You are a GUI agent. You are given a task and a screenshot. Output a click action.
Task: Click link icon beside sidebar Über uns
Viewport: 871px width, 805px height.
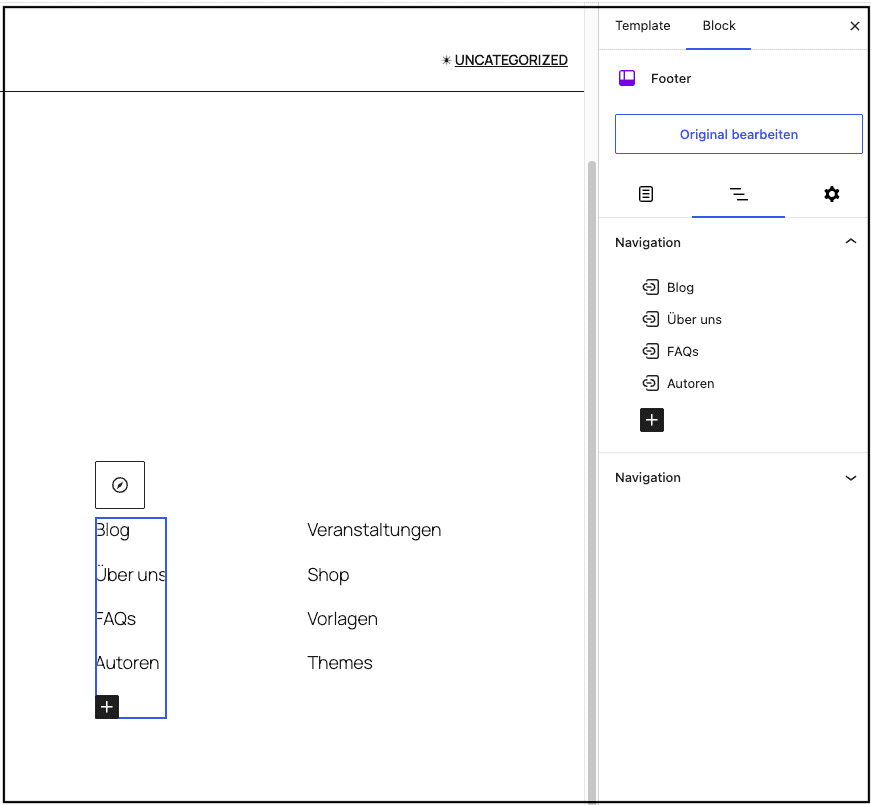tap(650, 319)
